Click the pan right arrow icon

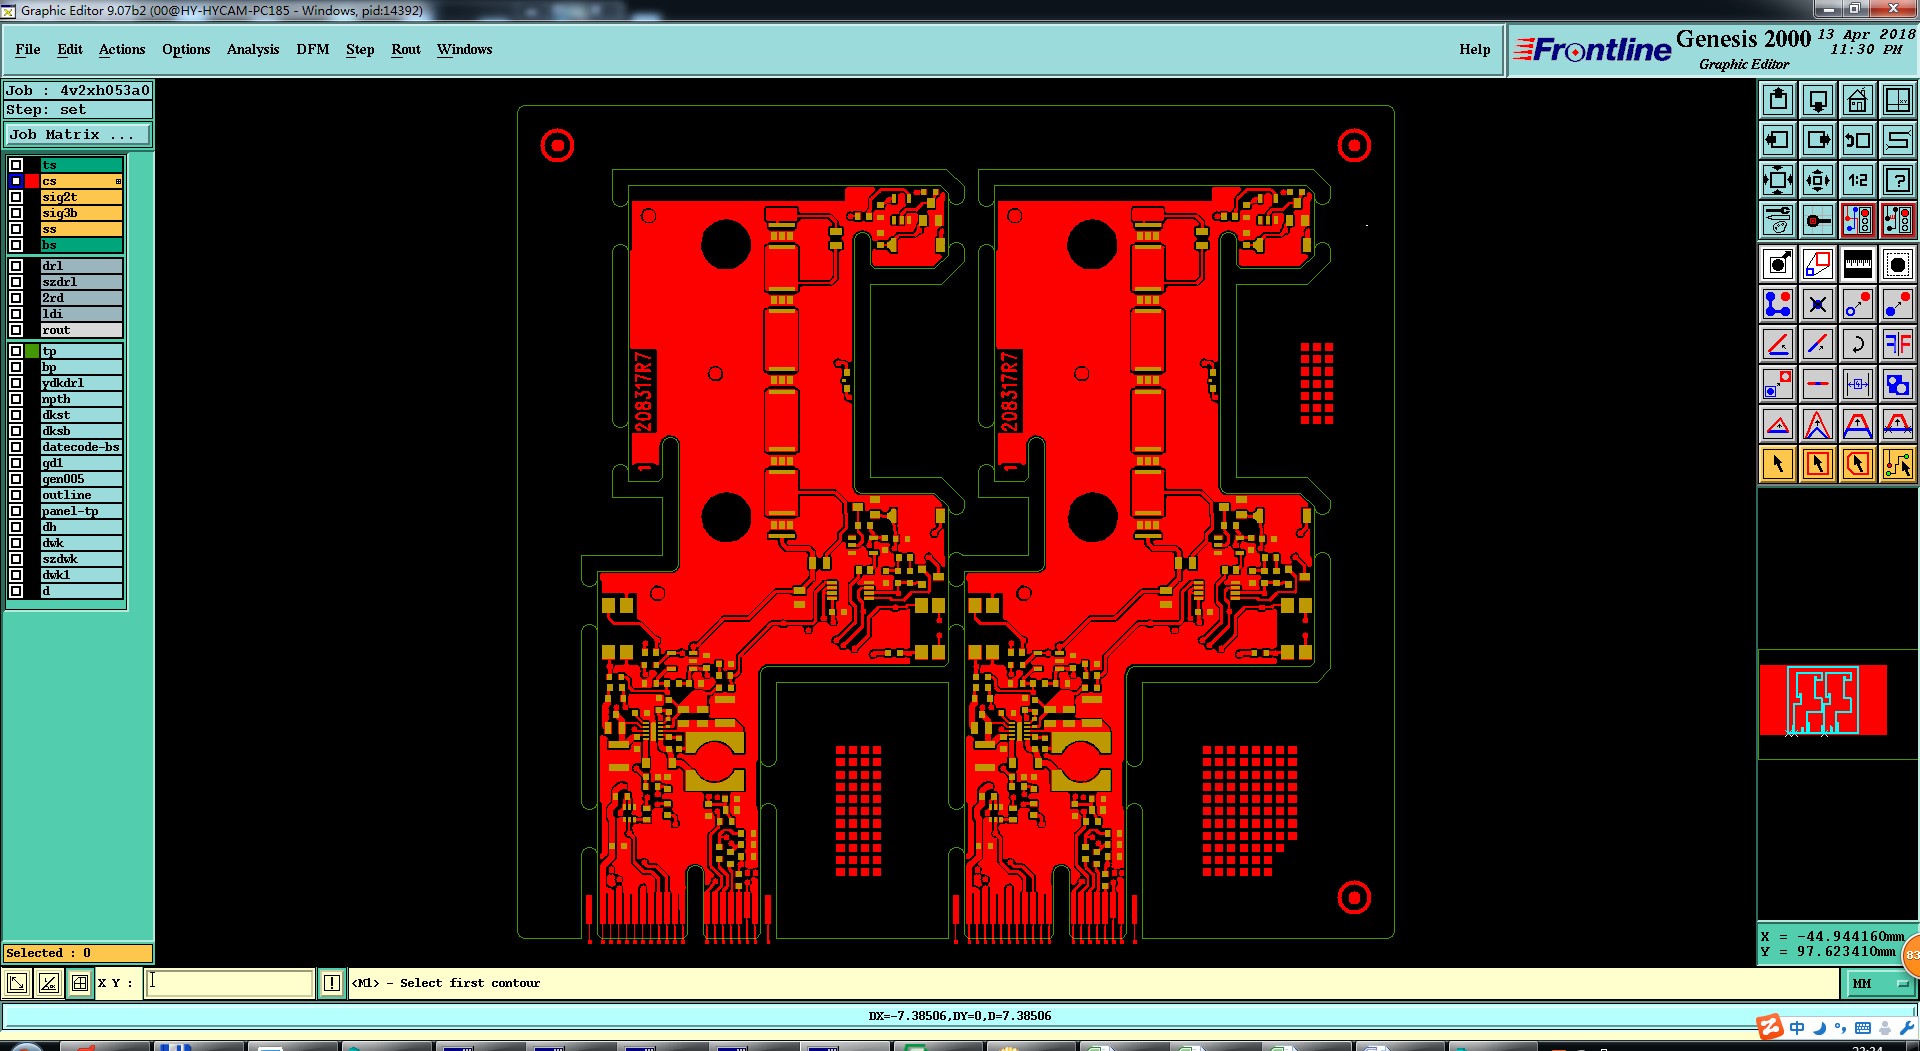(x=1818, y=140)
